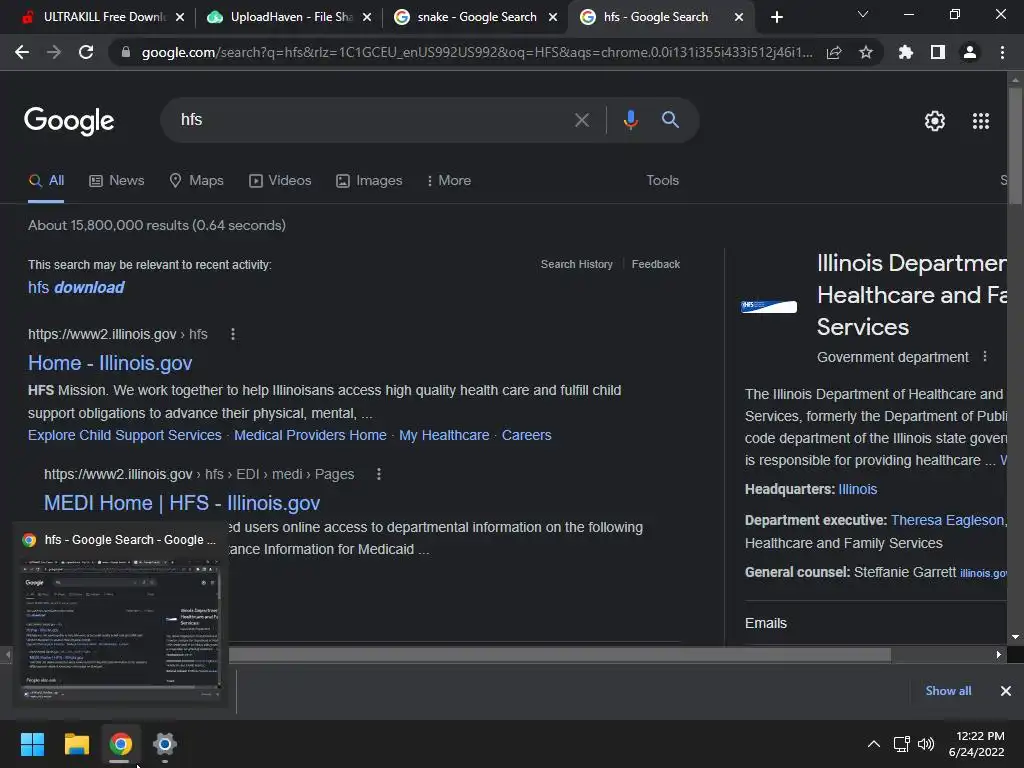Screen dimensions: 1024x768
Task: View site information lock icon
Action: (x=126, y=52)
